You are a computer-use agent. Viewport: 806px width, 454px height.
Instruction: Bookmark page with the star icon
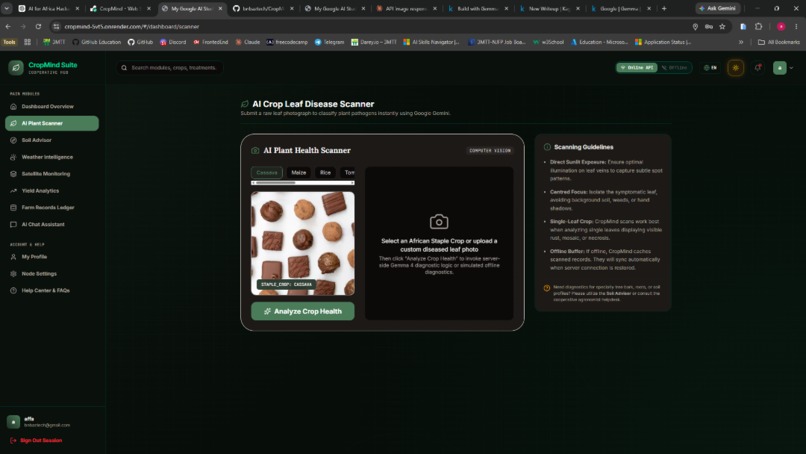(722, 26)
